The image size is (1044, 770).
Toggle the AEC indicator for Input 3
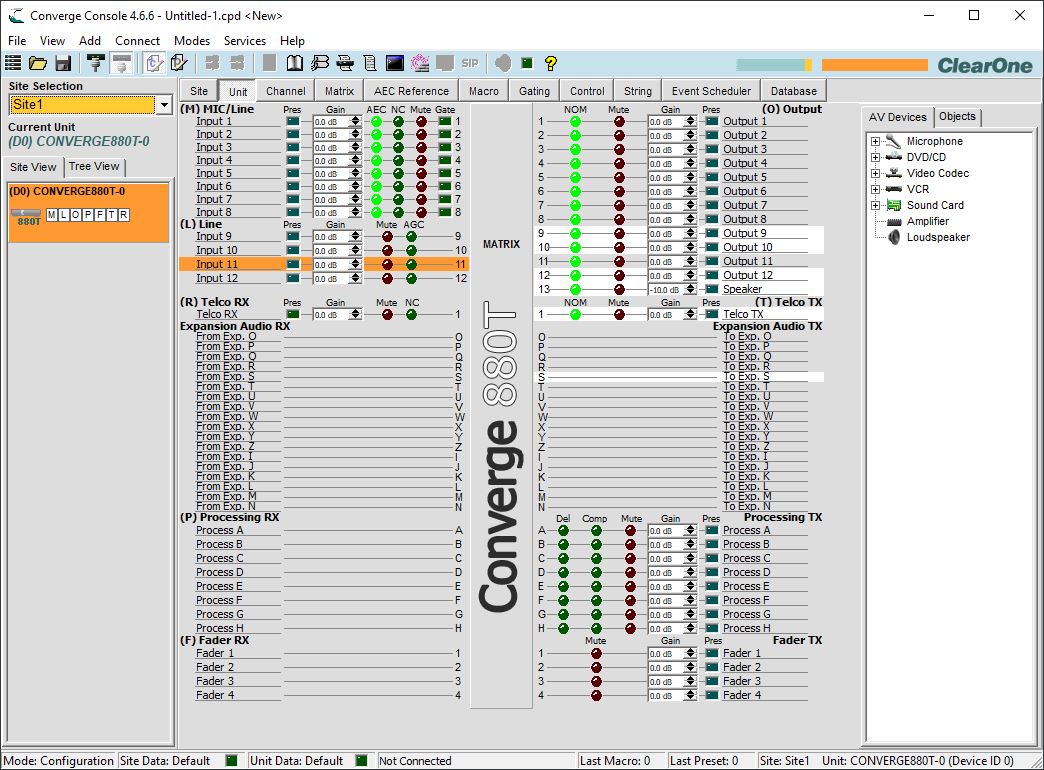pyautogui.click(x=376, y=147)
